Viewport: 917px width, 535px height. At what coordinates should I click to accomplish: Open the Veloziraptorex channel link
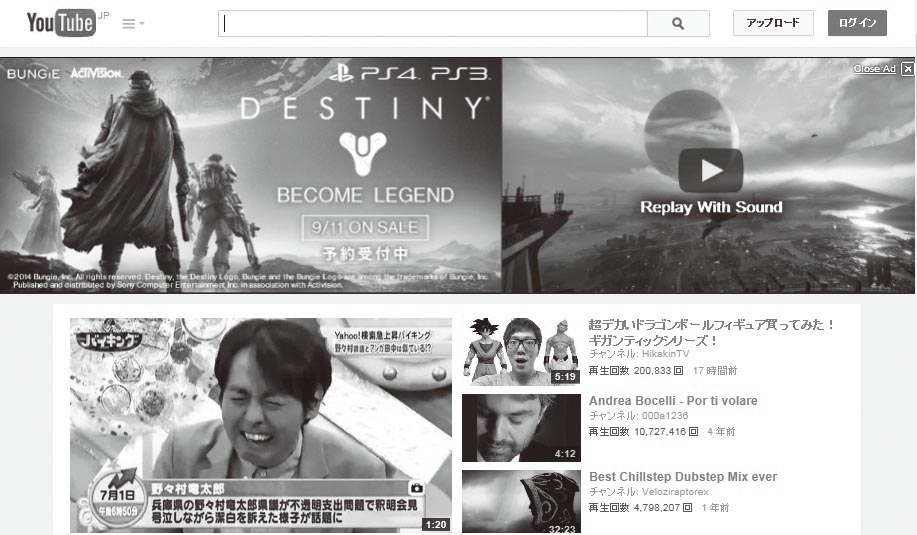tap(674, 492)
